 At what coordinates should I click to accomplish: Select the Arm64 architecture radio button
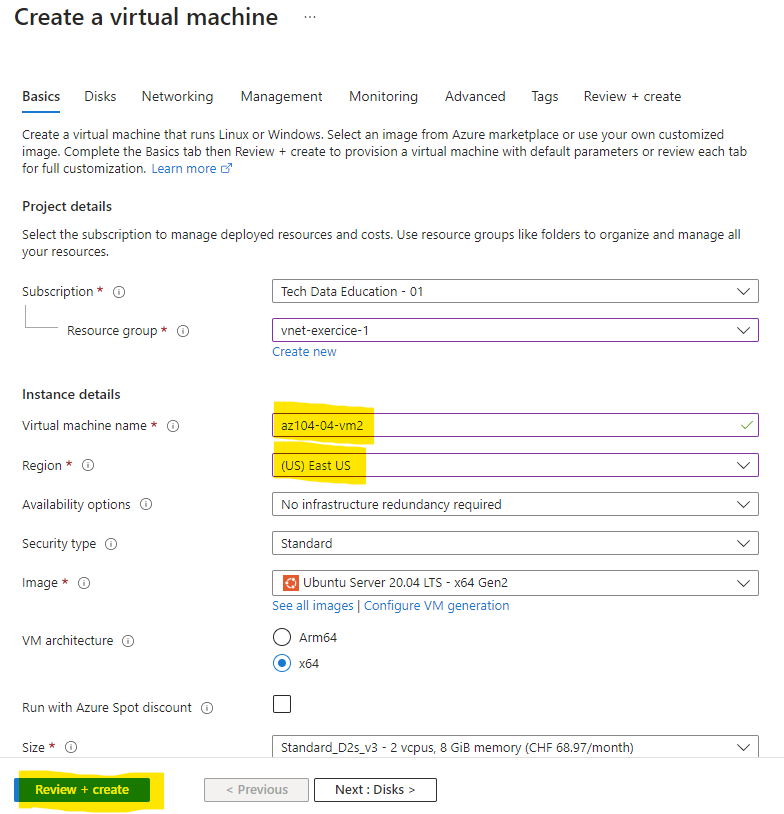pyautogui.click(x=282, y=637)
